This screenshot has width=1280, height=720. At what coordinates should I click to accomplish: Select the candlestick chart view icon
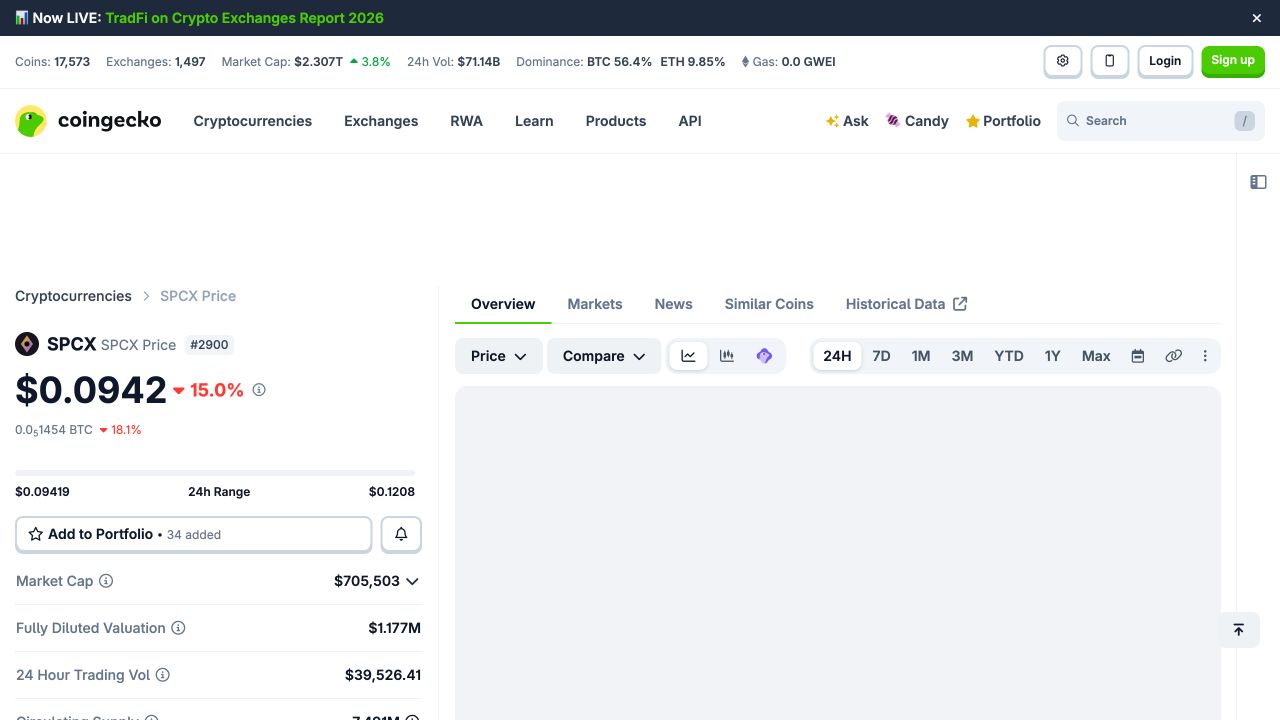[x=727, y=356]
